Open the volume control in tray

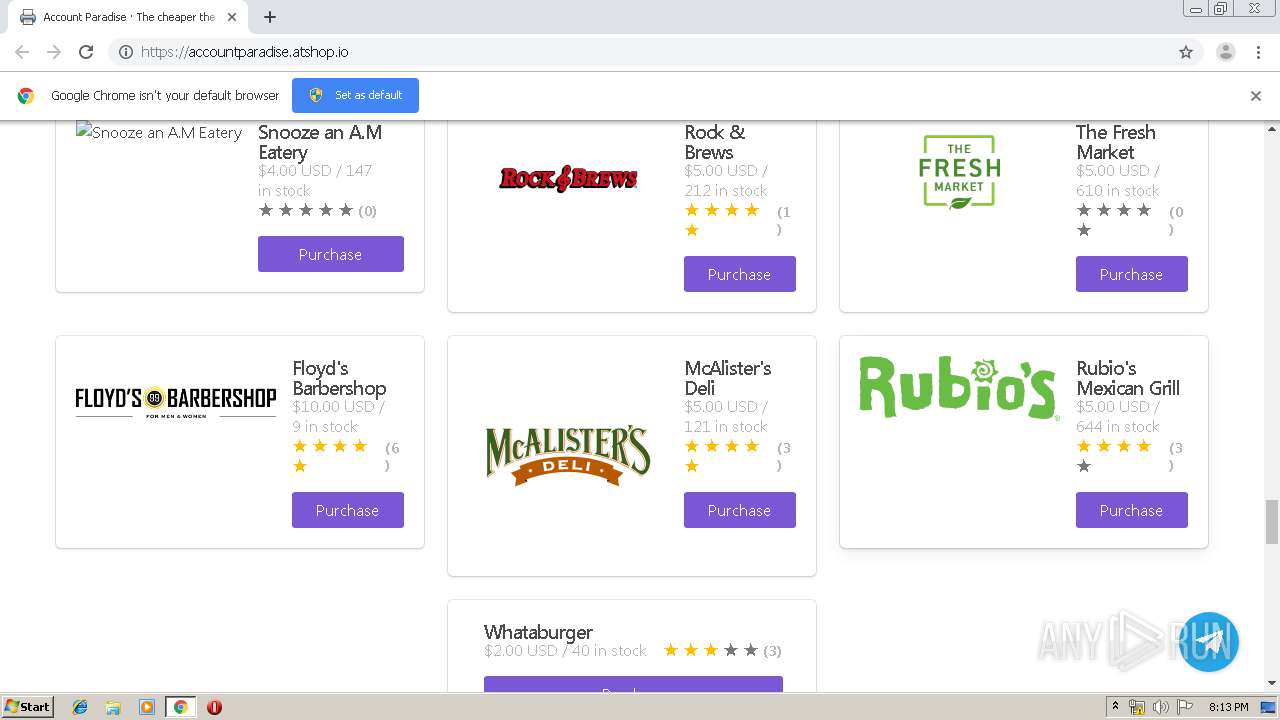tap(1161, 707)
